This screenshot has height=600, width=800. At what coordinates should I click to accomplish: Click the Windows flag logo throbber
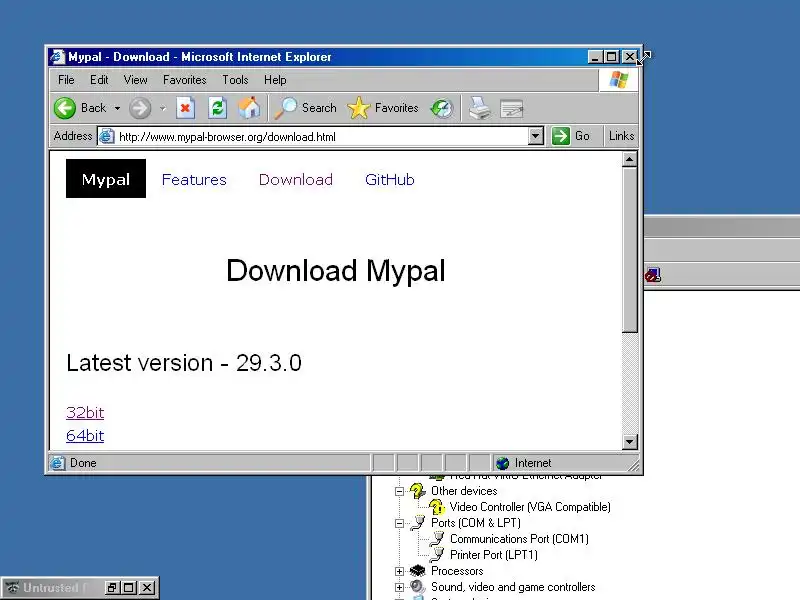[618, 80]
